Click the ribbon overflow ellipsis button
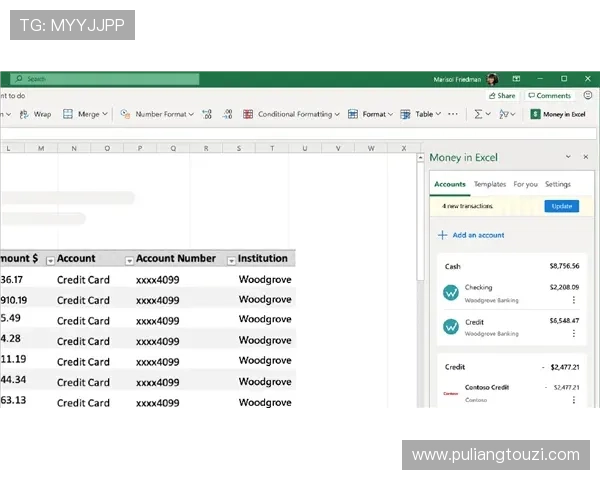Viewport: 600px width, 480px height. 452,114
